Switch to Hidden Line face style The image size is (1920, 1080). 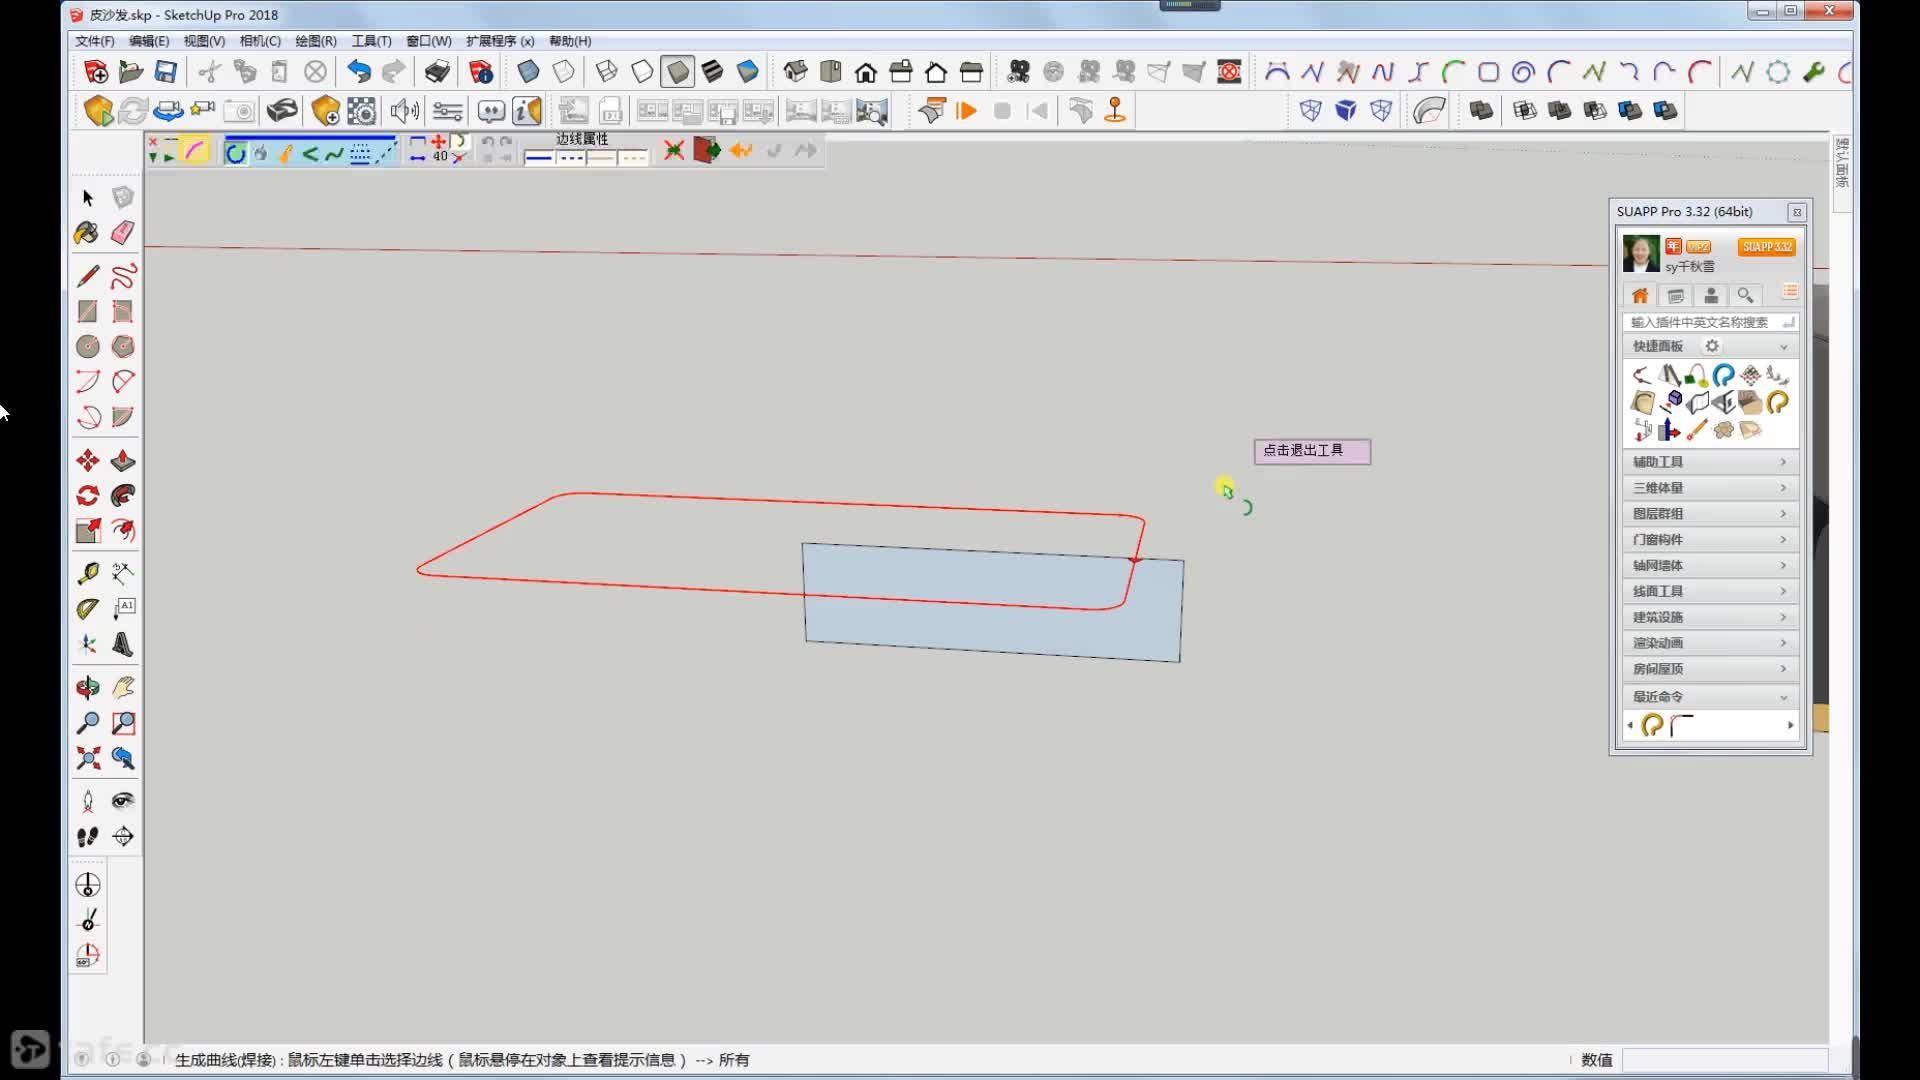coord(642,72)
